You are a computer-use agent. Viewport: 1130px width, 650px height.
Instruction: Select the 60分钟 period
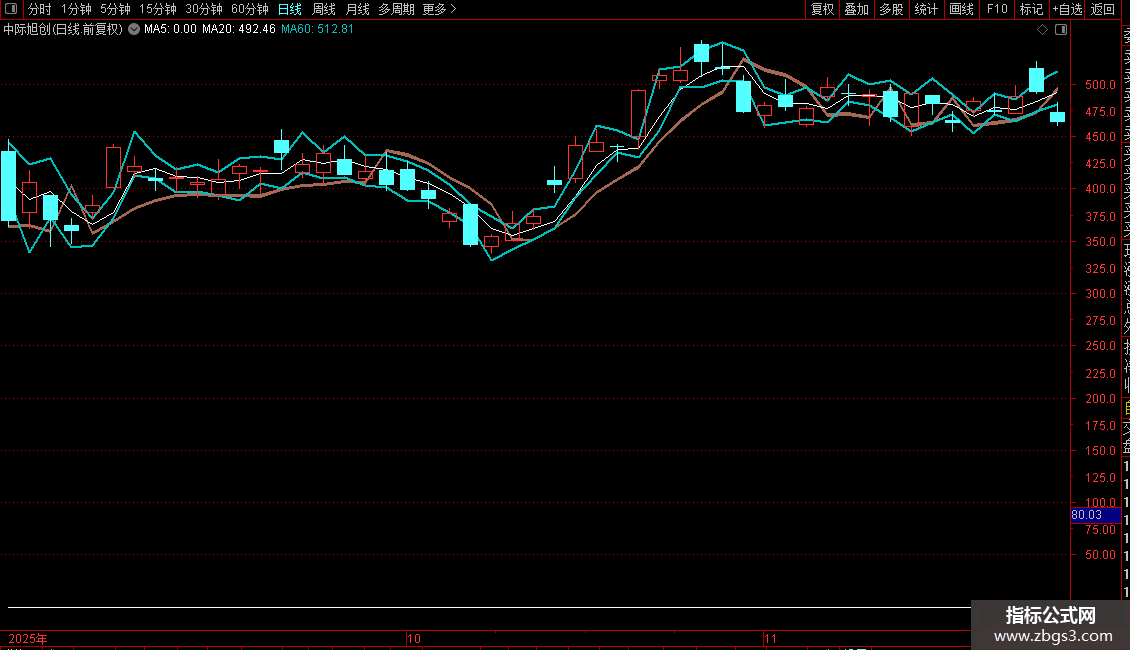(250, 9)
